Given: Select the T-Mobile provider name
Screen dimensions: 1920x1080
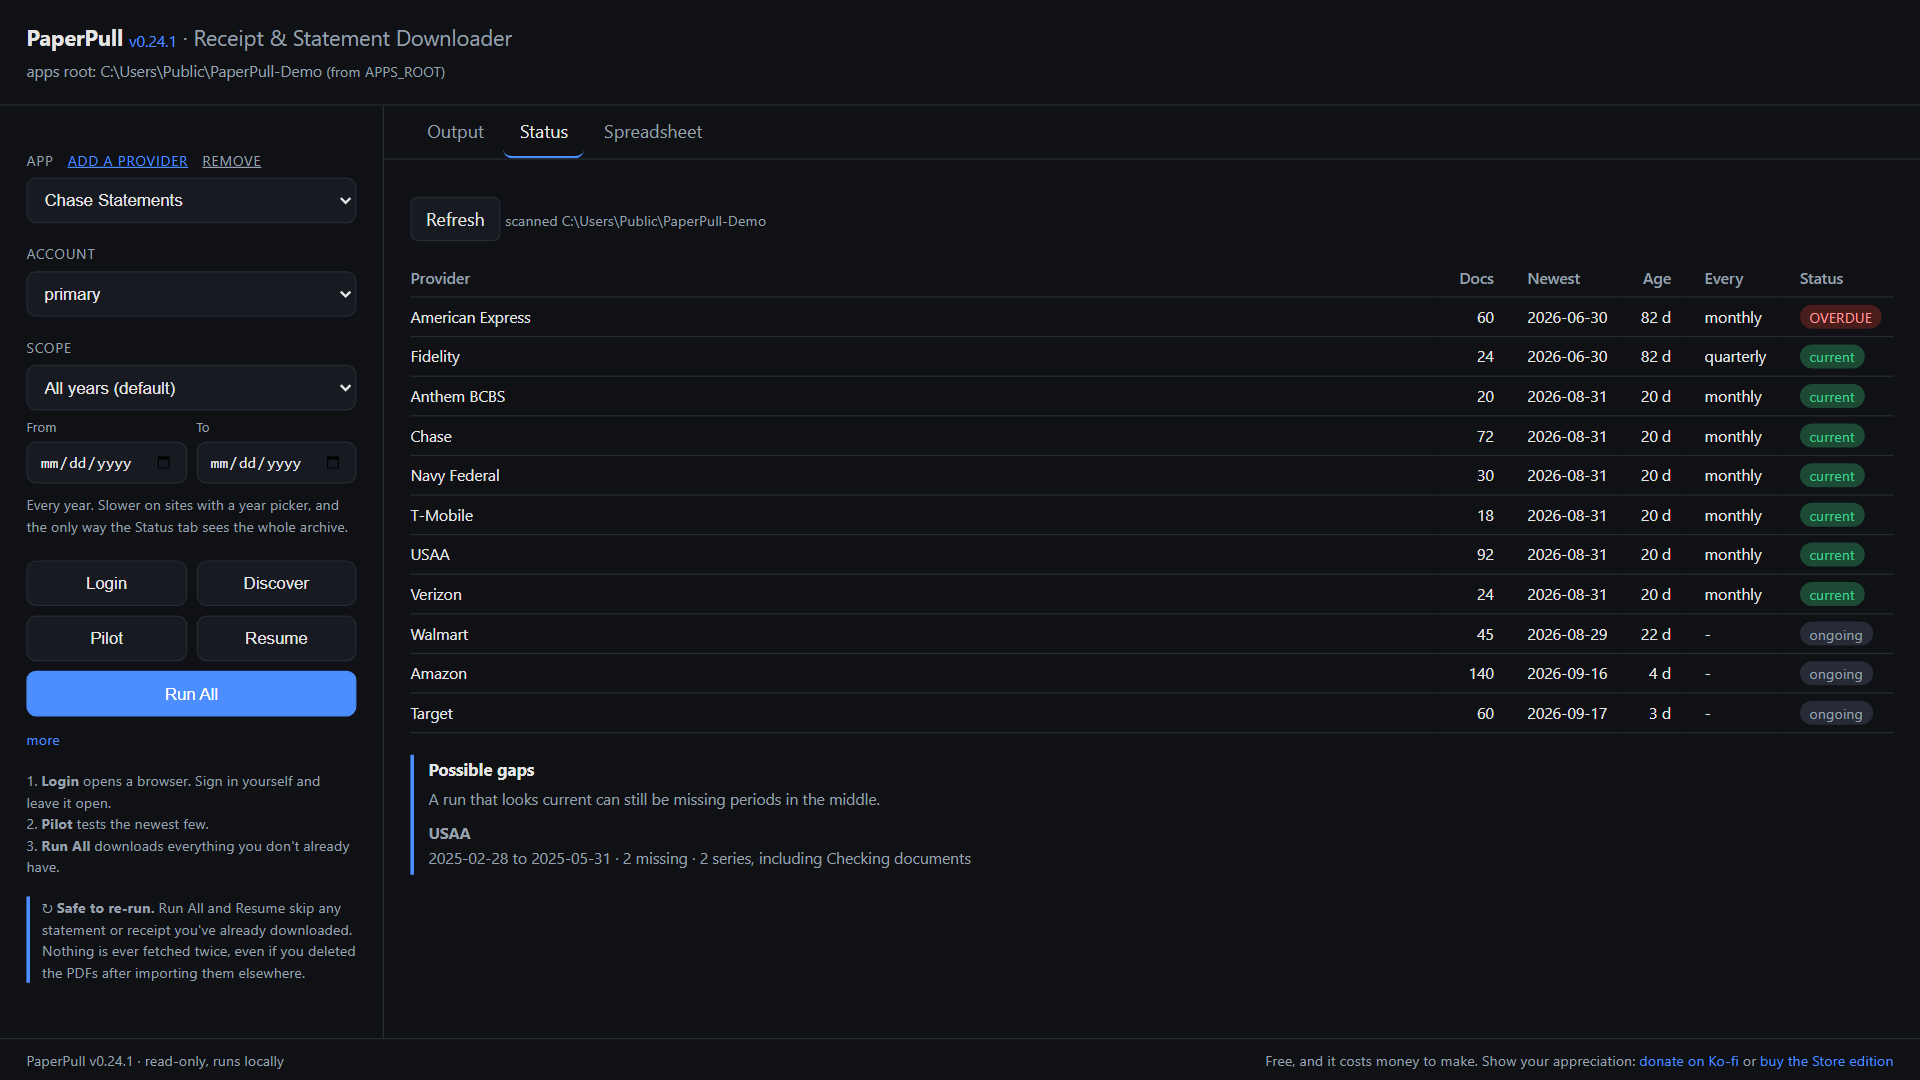Looking at the screenshot, I should 442,516.
